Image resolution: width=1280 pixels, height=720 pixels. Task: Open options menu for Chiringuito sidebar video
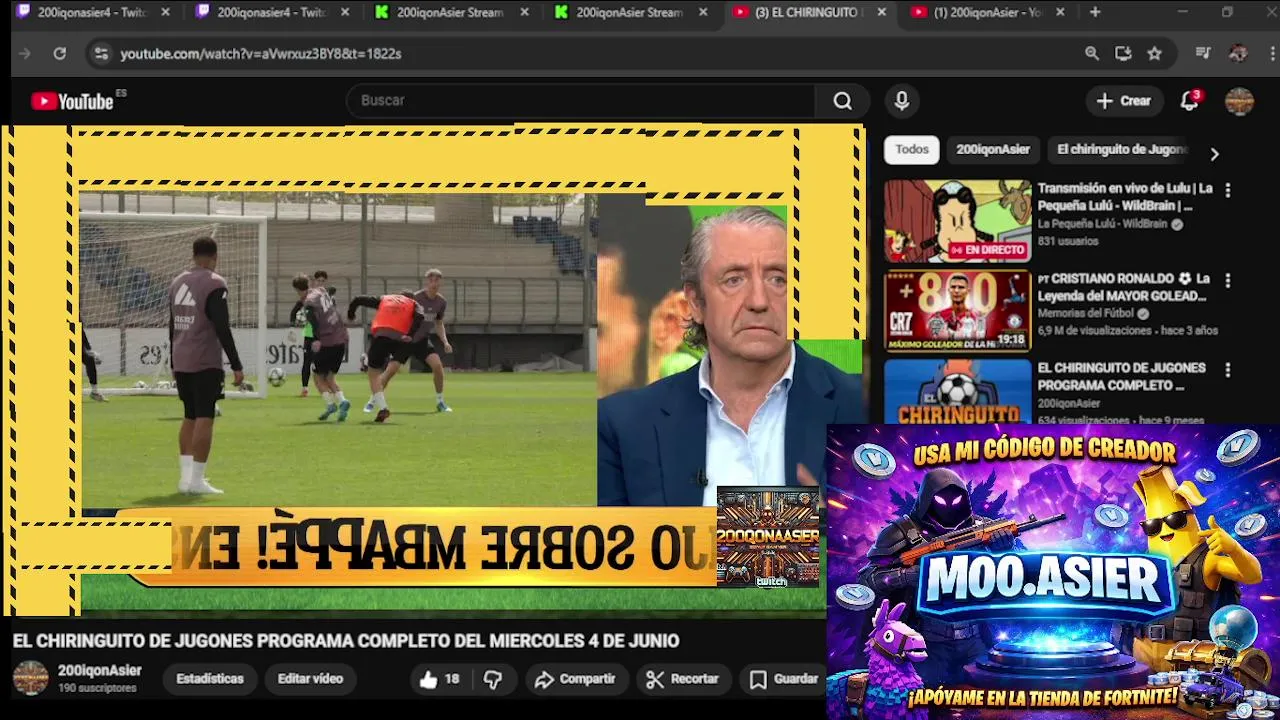pyautogui.click(x=1228, y=369)
